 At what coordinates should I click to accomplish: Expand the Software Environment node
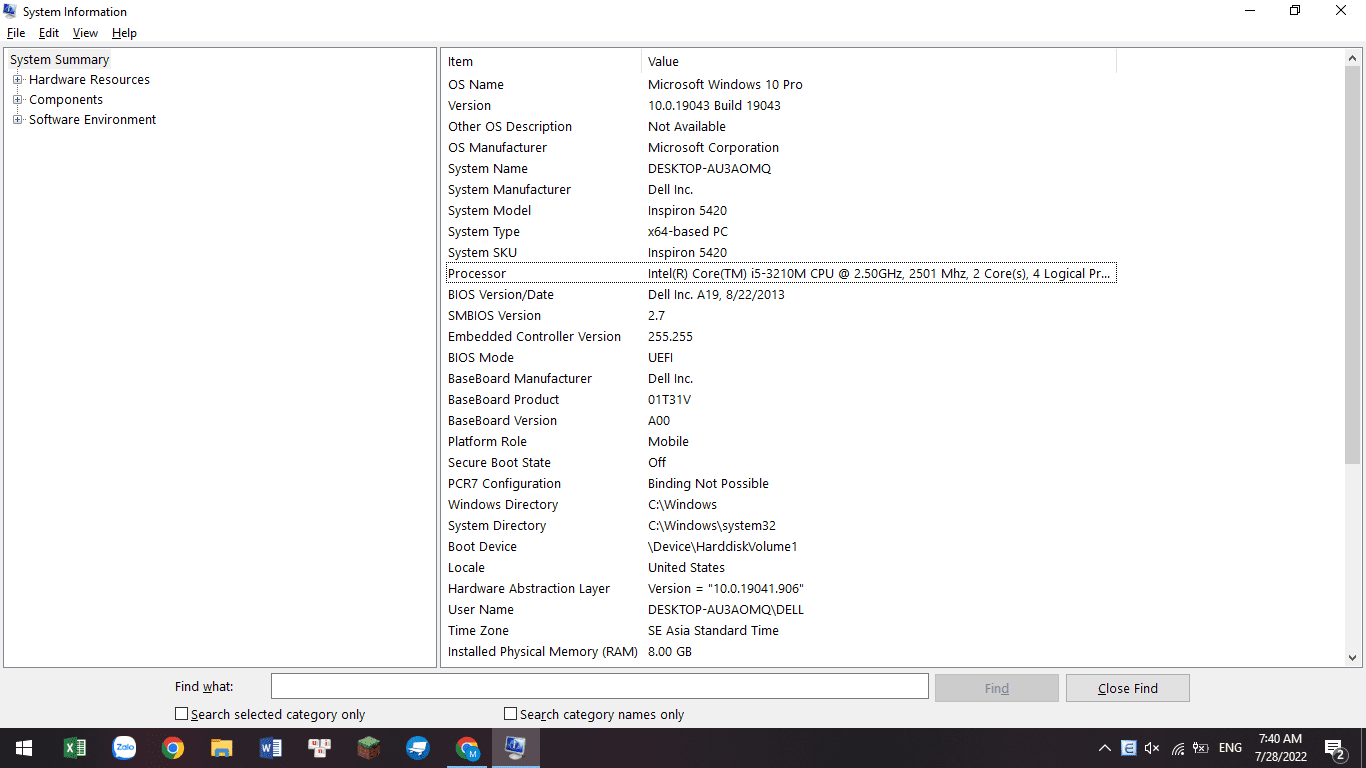[x=17, y=120]
